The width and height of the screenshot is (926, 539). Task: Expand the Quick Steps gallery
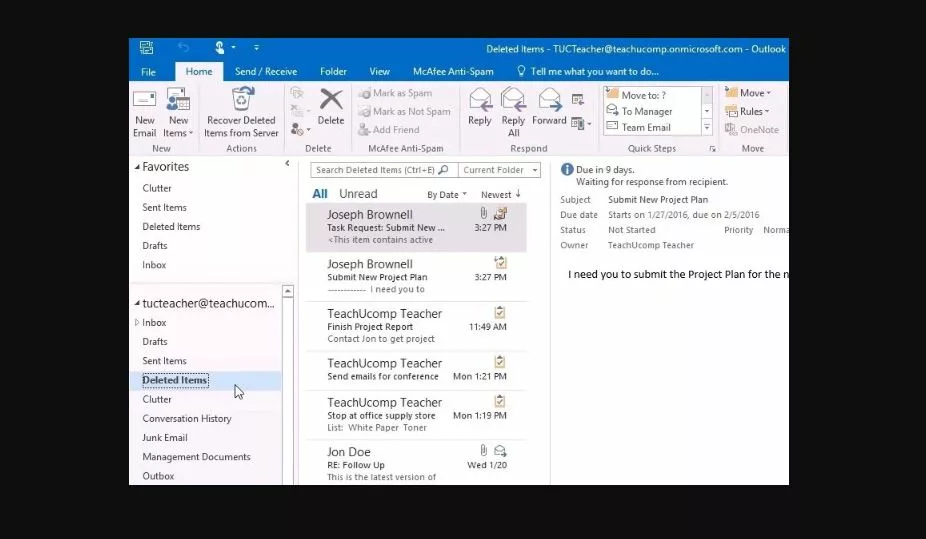tap(707, 127)
